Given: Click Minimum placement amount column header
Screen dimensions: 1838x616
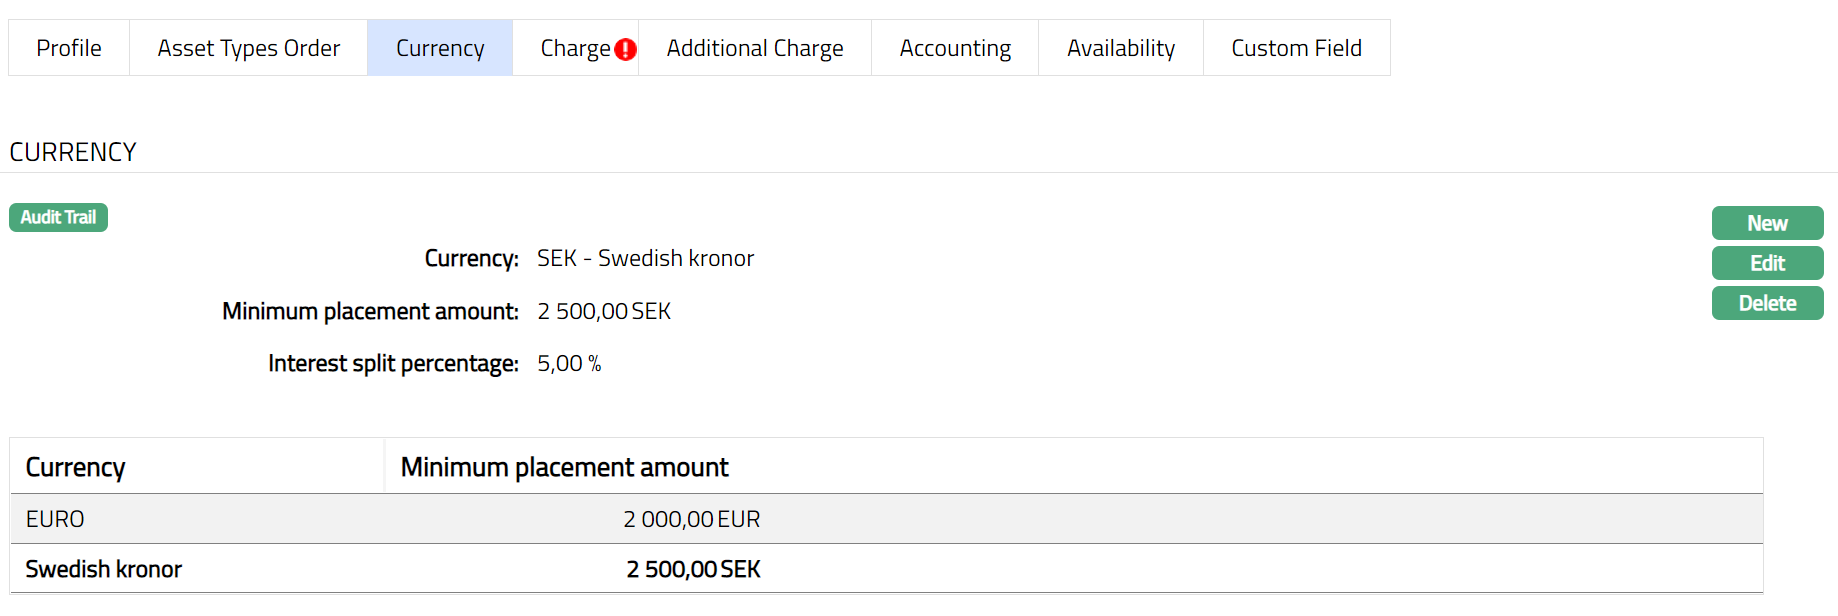Looking at the screenshot, I should pos(564,467).
